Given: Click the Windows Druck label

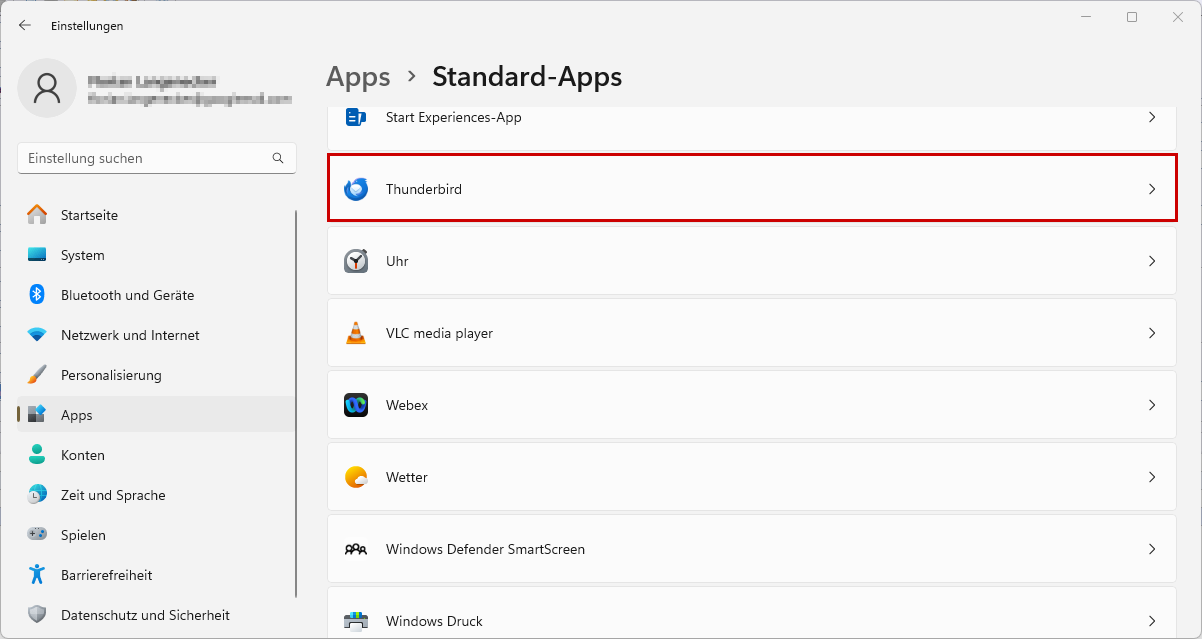Looking at the screenshot, I should pos(434,621).
